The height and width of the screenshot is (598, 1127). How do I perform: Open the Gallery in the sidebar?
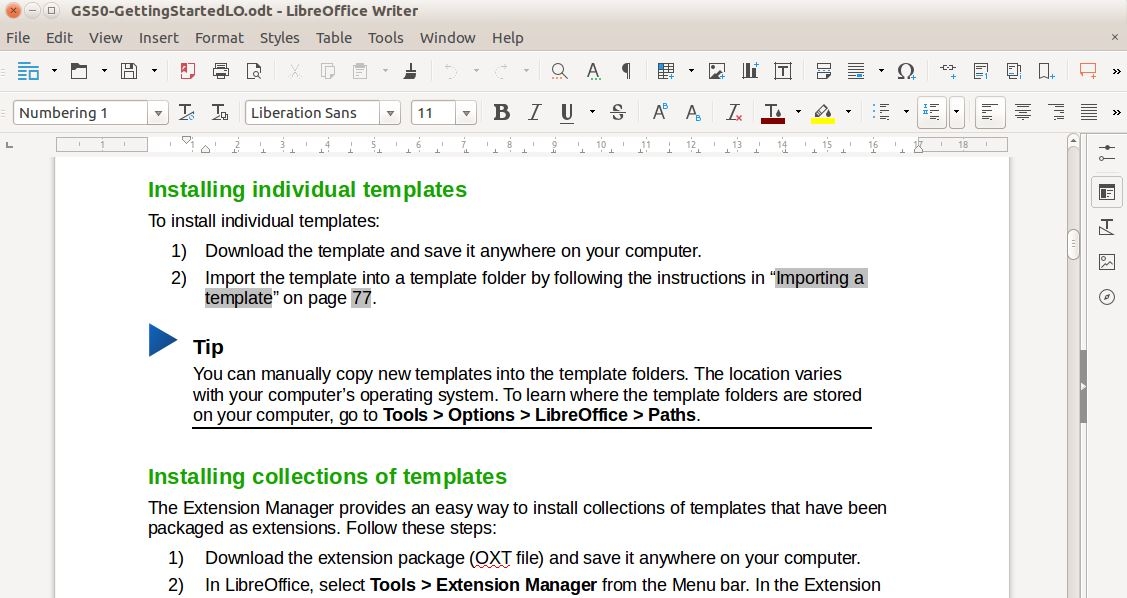point(1106,261)
